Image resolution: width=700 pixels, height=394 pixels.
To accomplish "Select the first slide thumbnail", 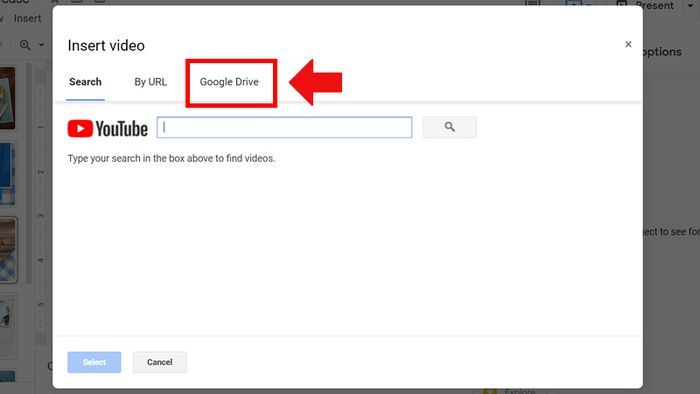I will (8, 98).
